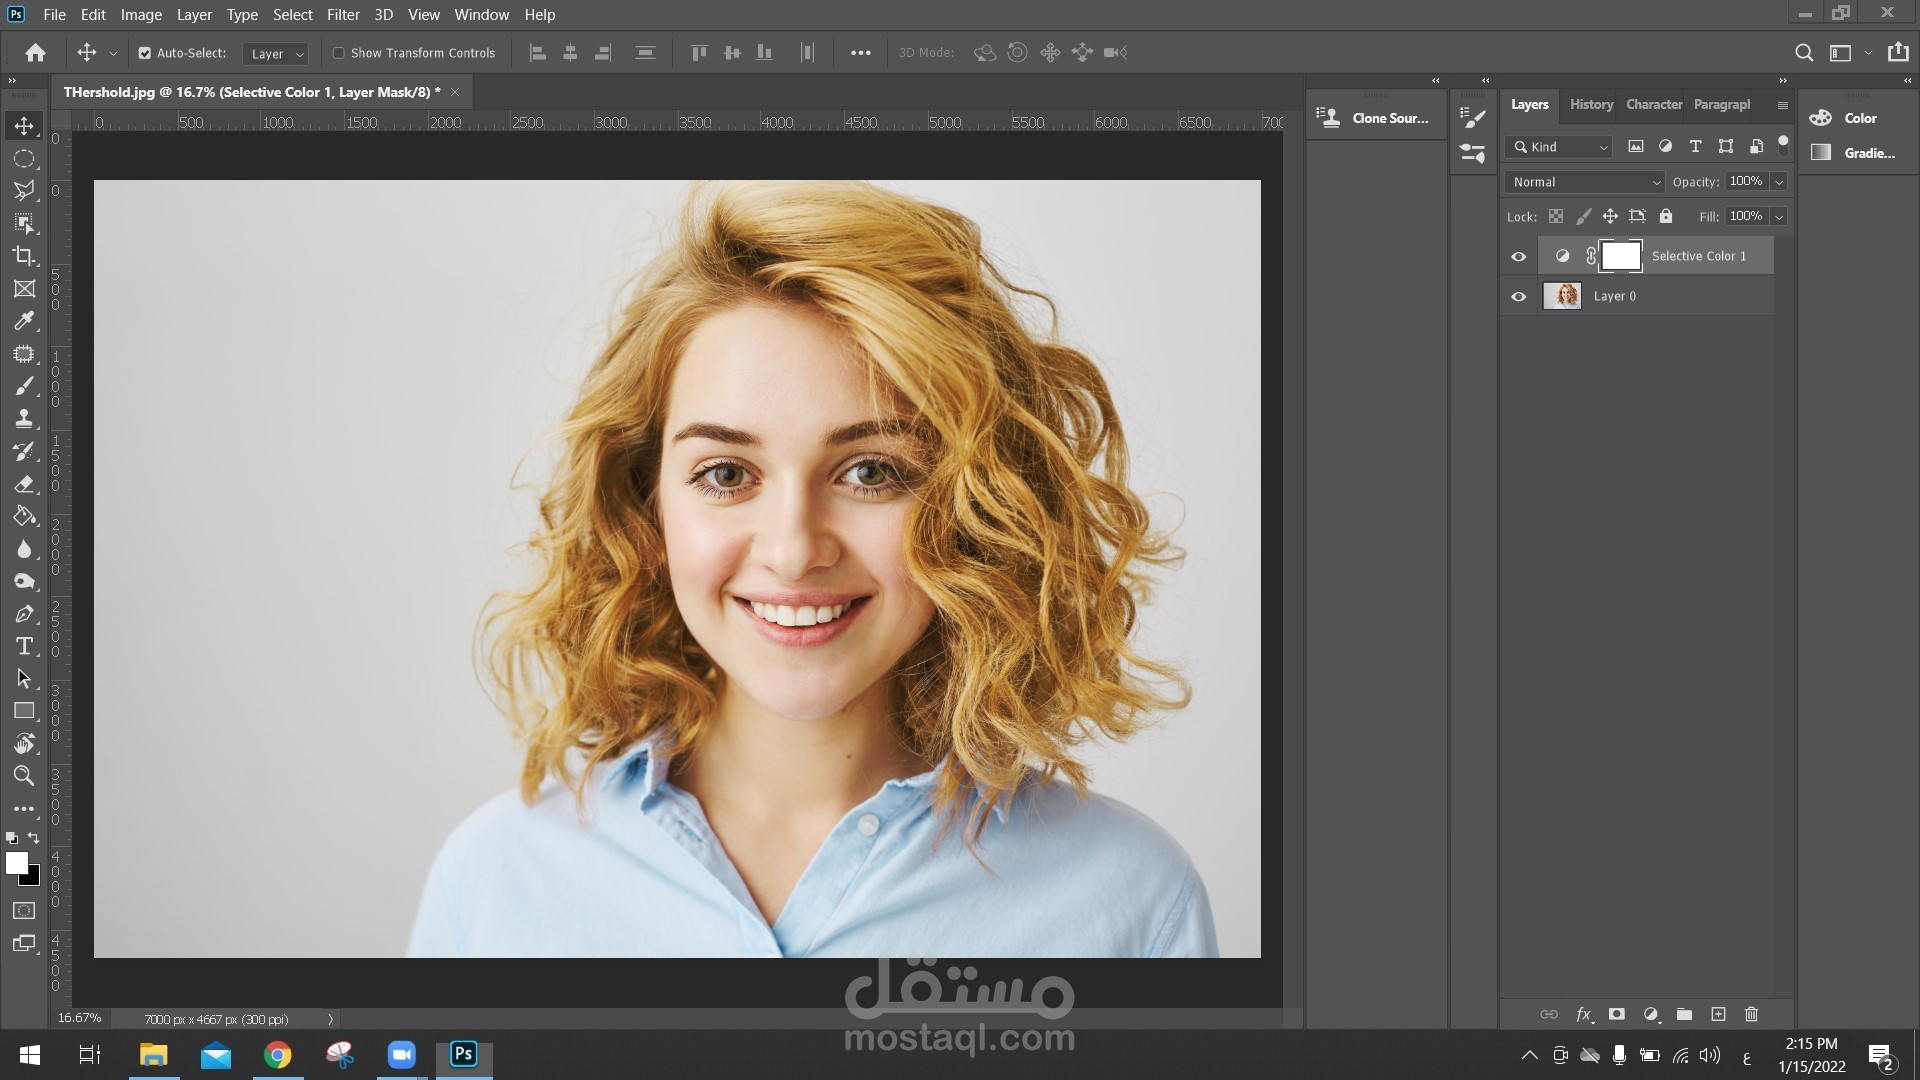Image resolution: width=1920 pixels, height=1080 pixels.
Task: Select the Zoom tool in toolbar
Action: (24, 776)
